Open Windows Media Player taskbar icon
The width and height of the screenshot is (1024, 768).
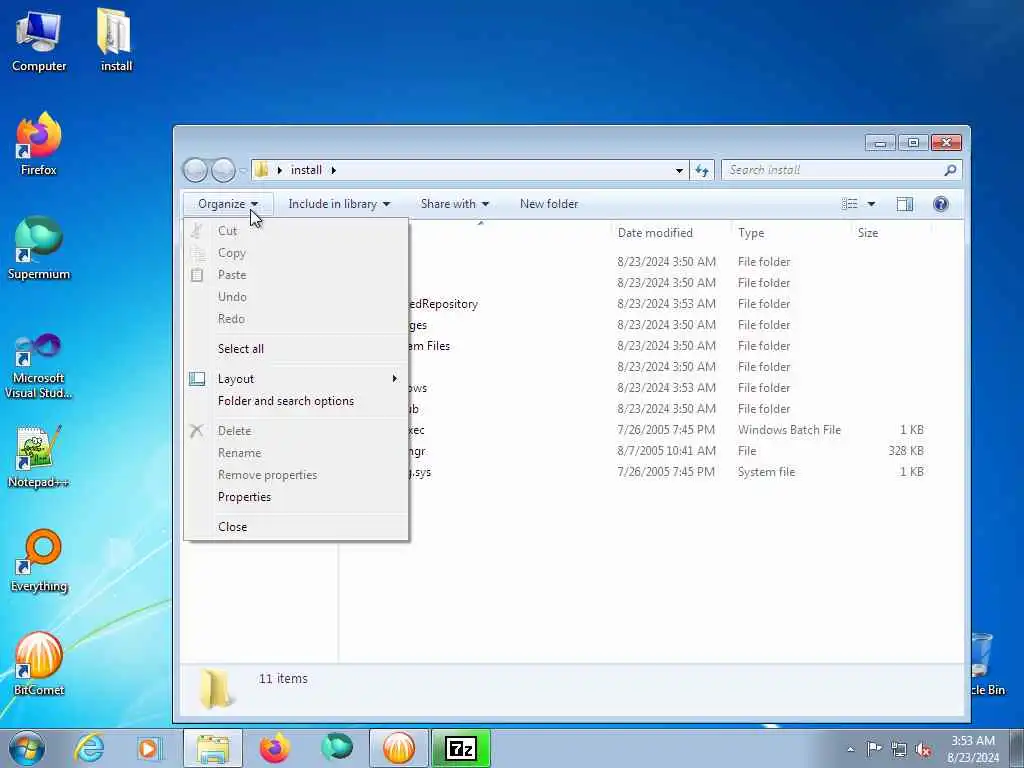tap(150, 748)
